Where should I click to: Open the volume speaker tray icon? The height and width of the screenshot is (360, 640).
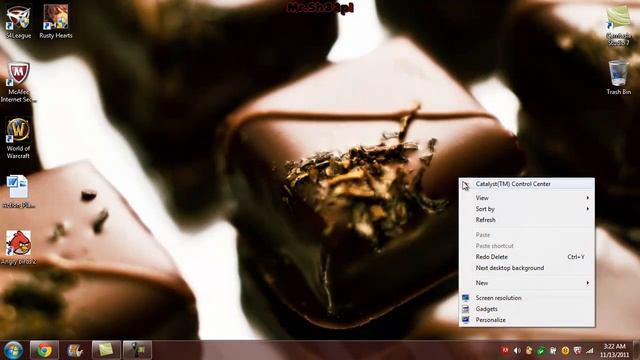(x=517, y=350)
